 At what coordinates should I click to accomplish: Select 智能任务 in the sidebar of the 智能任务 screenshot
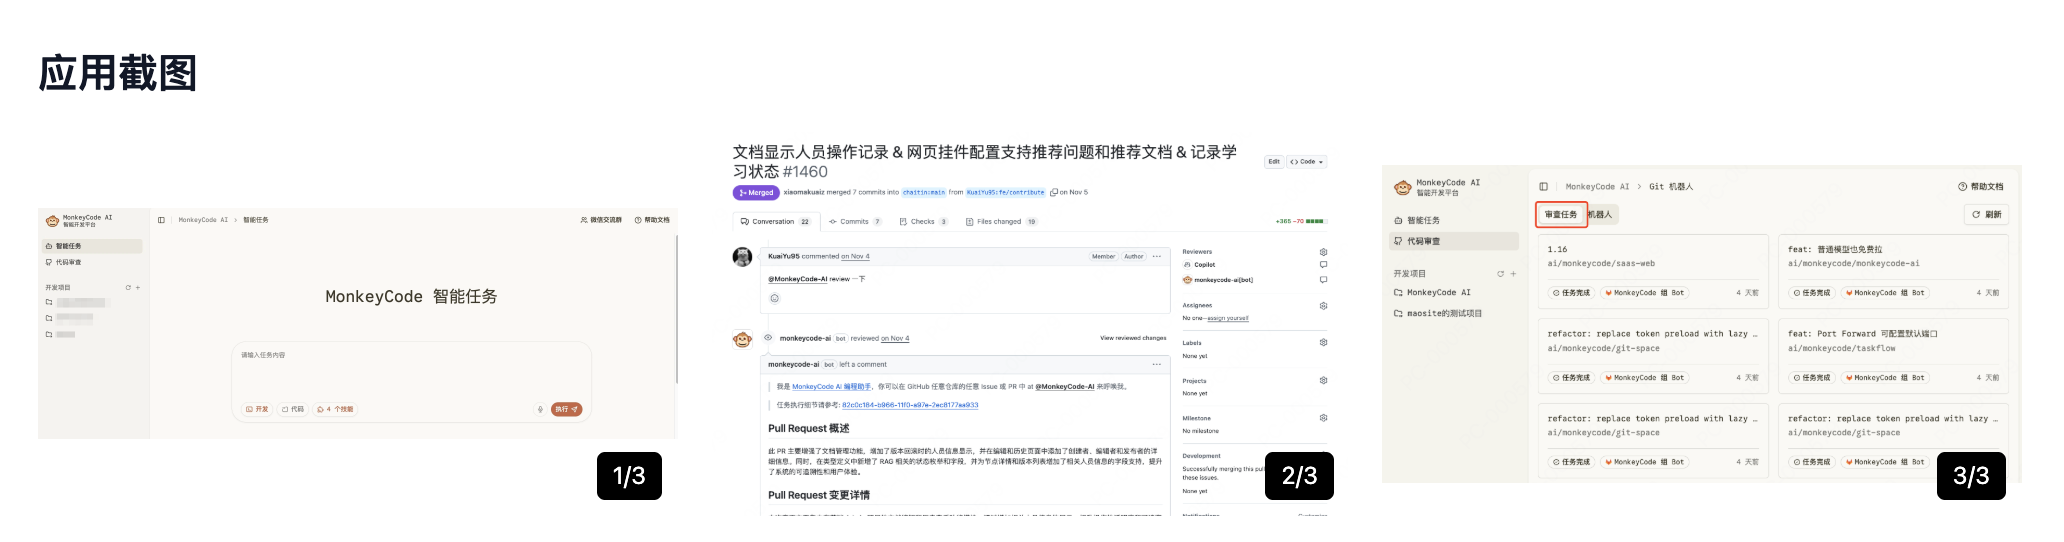[x=93, y=246]
